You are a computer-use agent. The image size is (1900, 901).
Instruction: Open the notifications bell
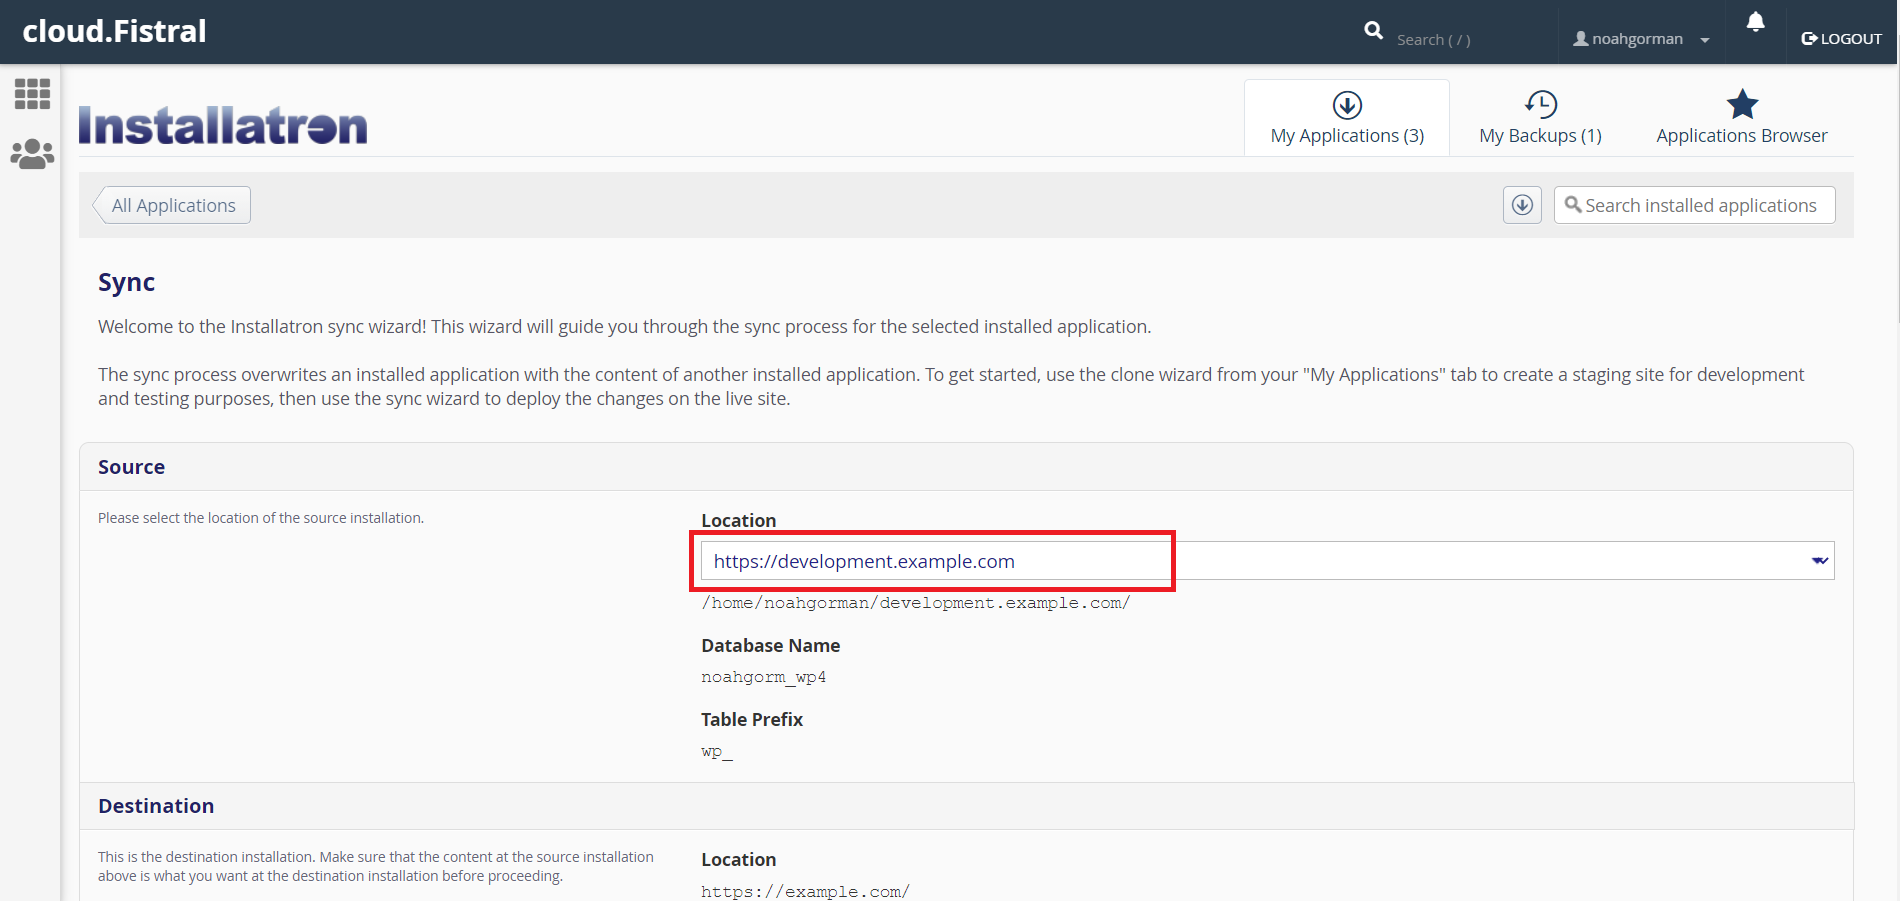[1755, 22]
